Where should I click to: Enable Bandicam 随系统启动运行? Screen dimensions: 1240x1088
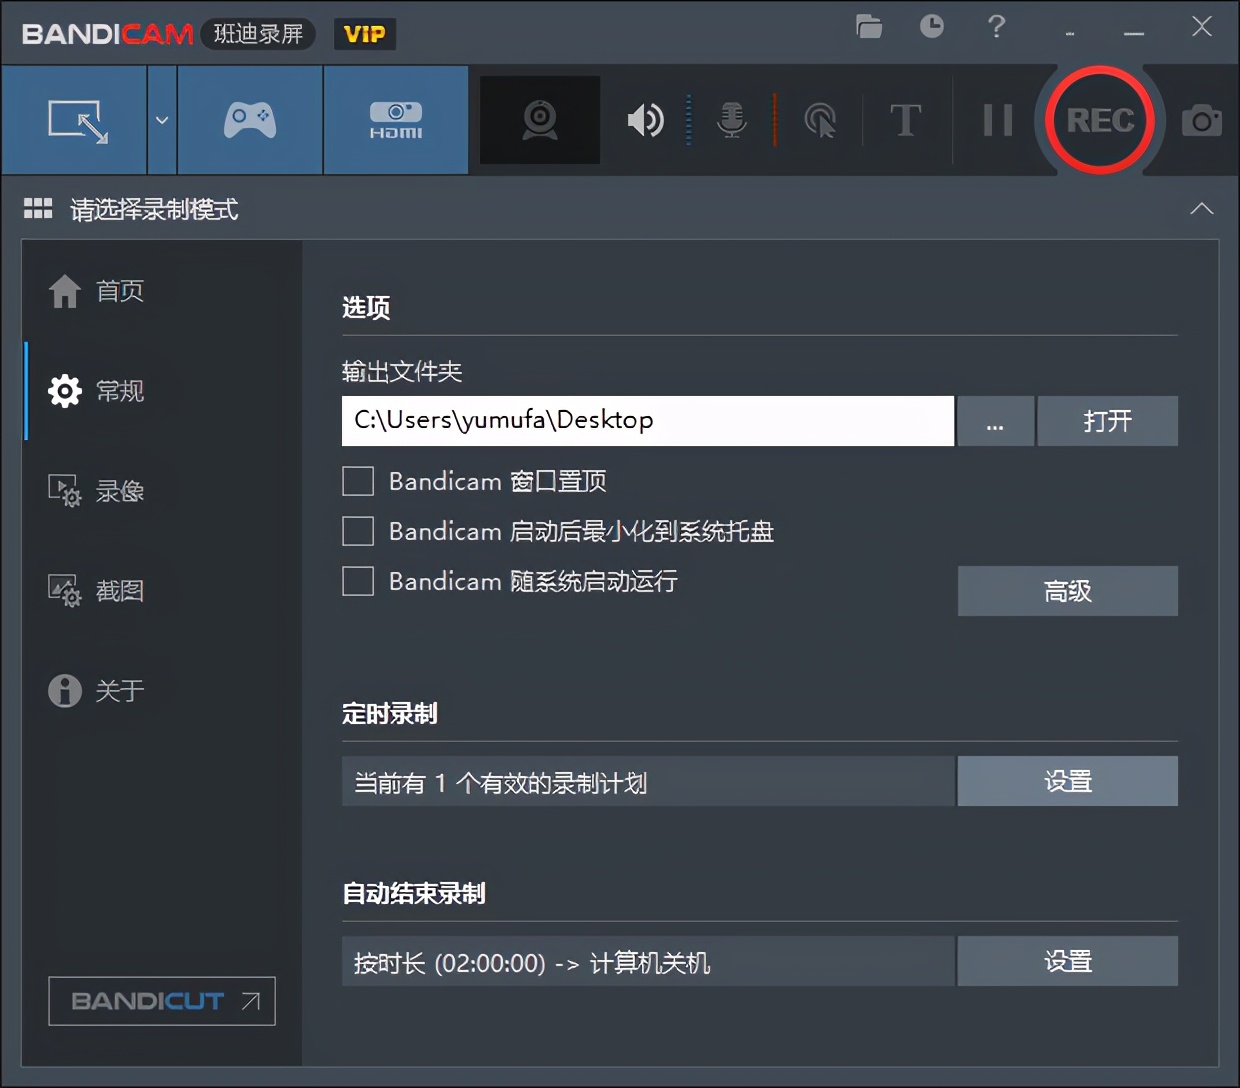tap(357, 581)
